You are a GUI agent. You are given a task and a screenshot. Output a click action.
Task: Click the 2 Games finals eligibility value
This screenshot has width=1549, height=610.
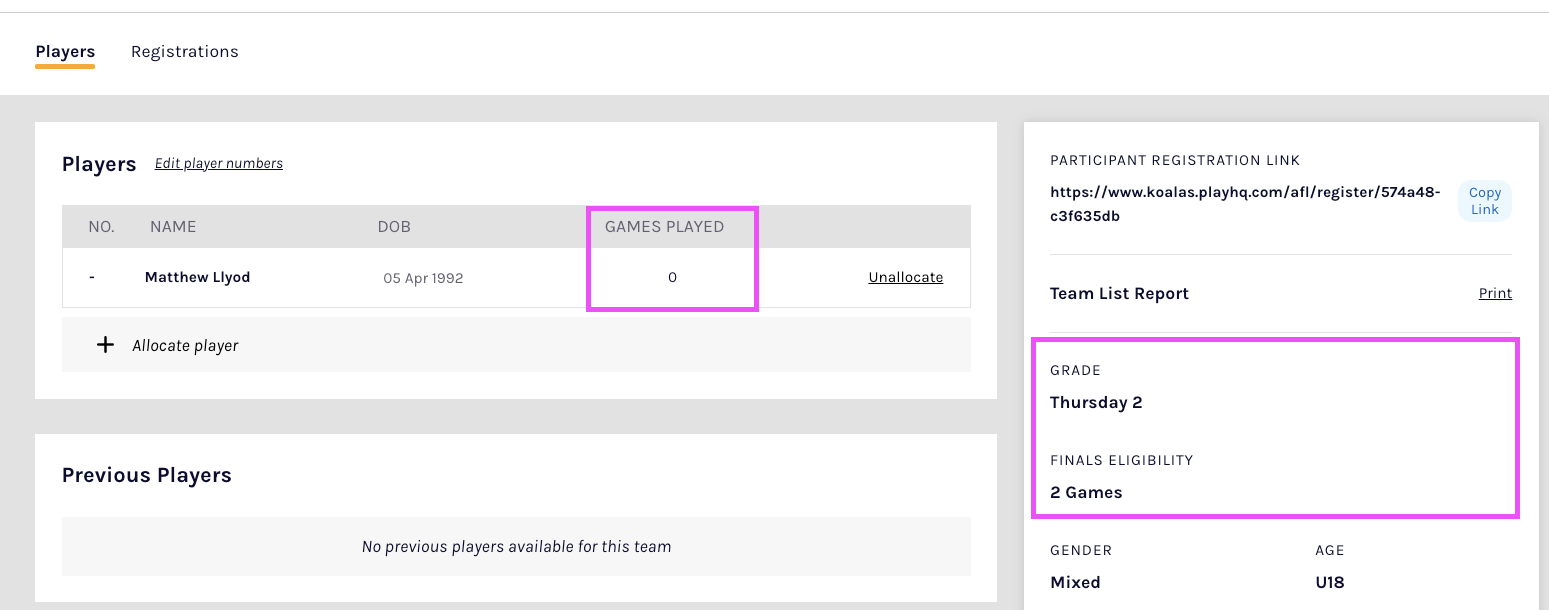pos(1086,493)
